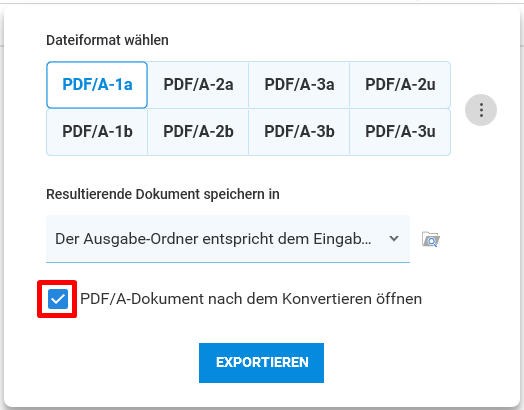Screen dimensions: 524x410
Task: Uncheck open PDF/A document after converting
Action: click(x=58, y=299)
